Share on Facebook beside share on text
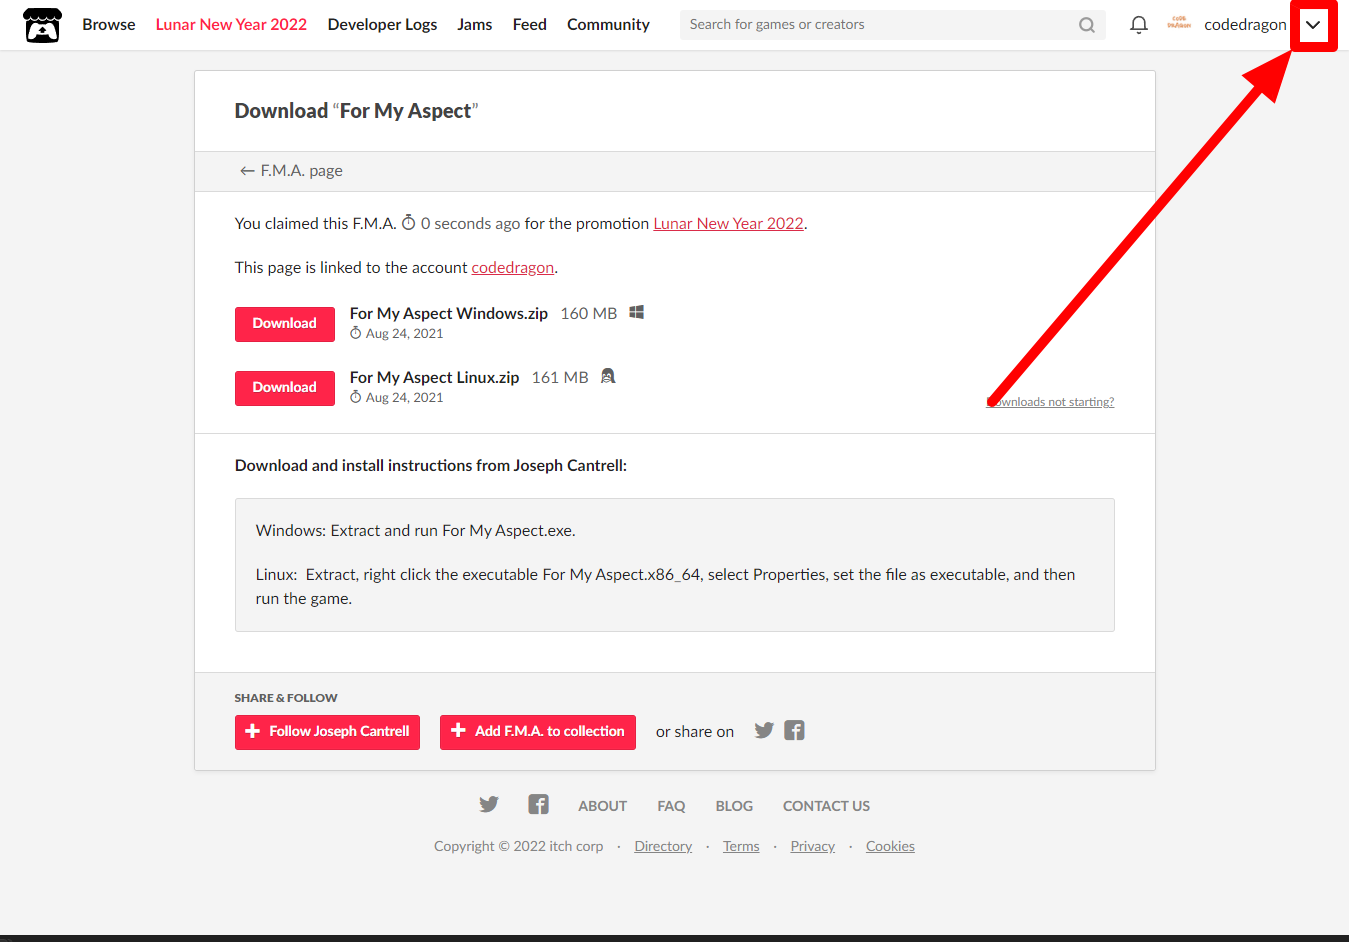 (x=794, y=731)
